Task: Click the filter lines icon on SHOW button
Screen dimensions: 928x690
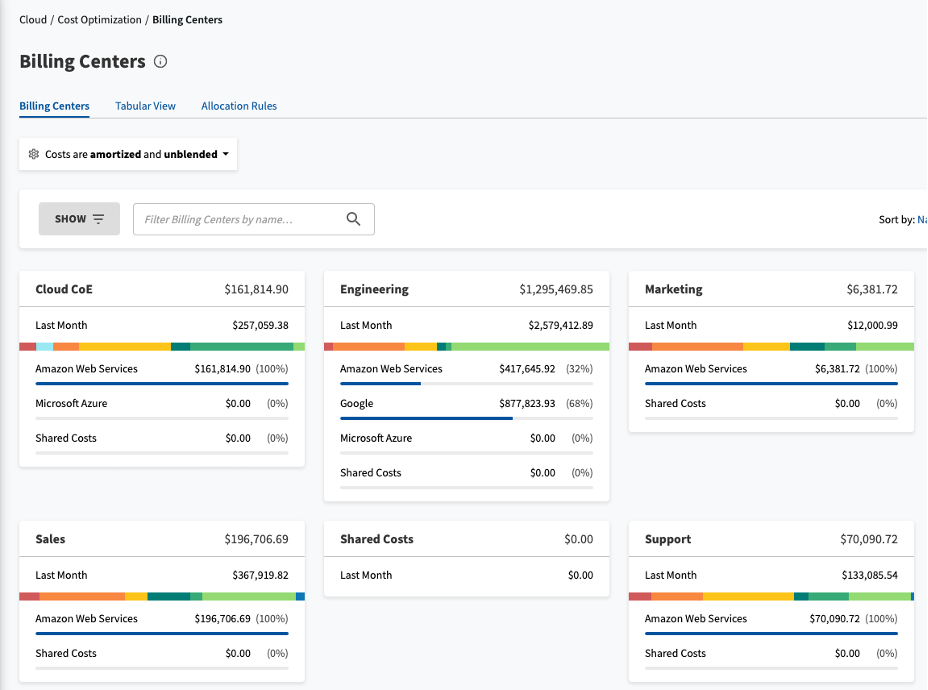Action: [98, 219]
